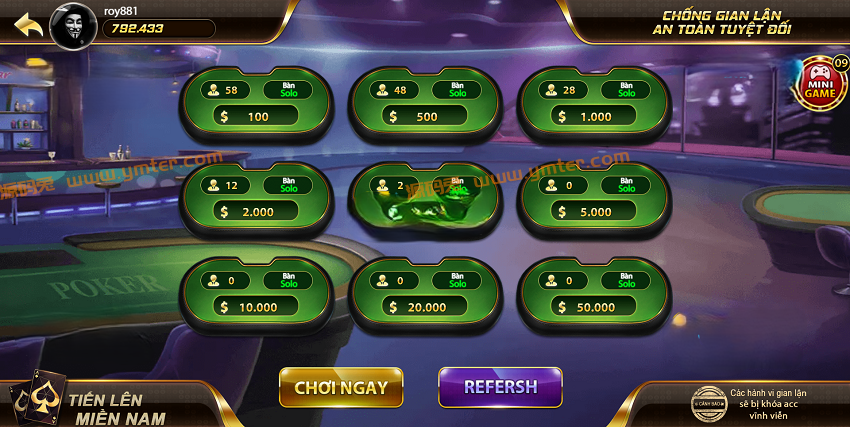The image size is (850, 427).
Task: Select the 5.000 bet Solo table
Action: 594,199
